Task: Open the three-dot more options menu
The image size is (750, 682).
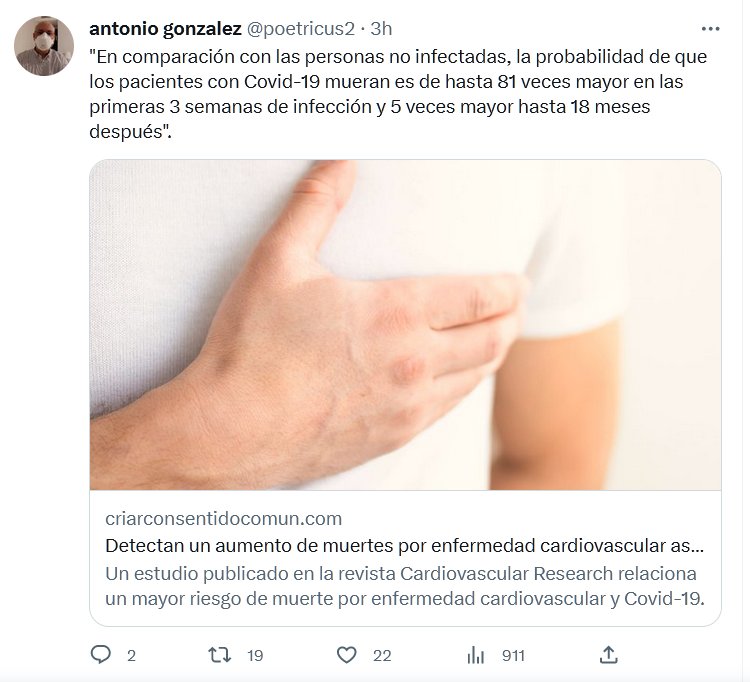Action: (710, 29)
